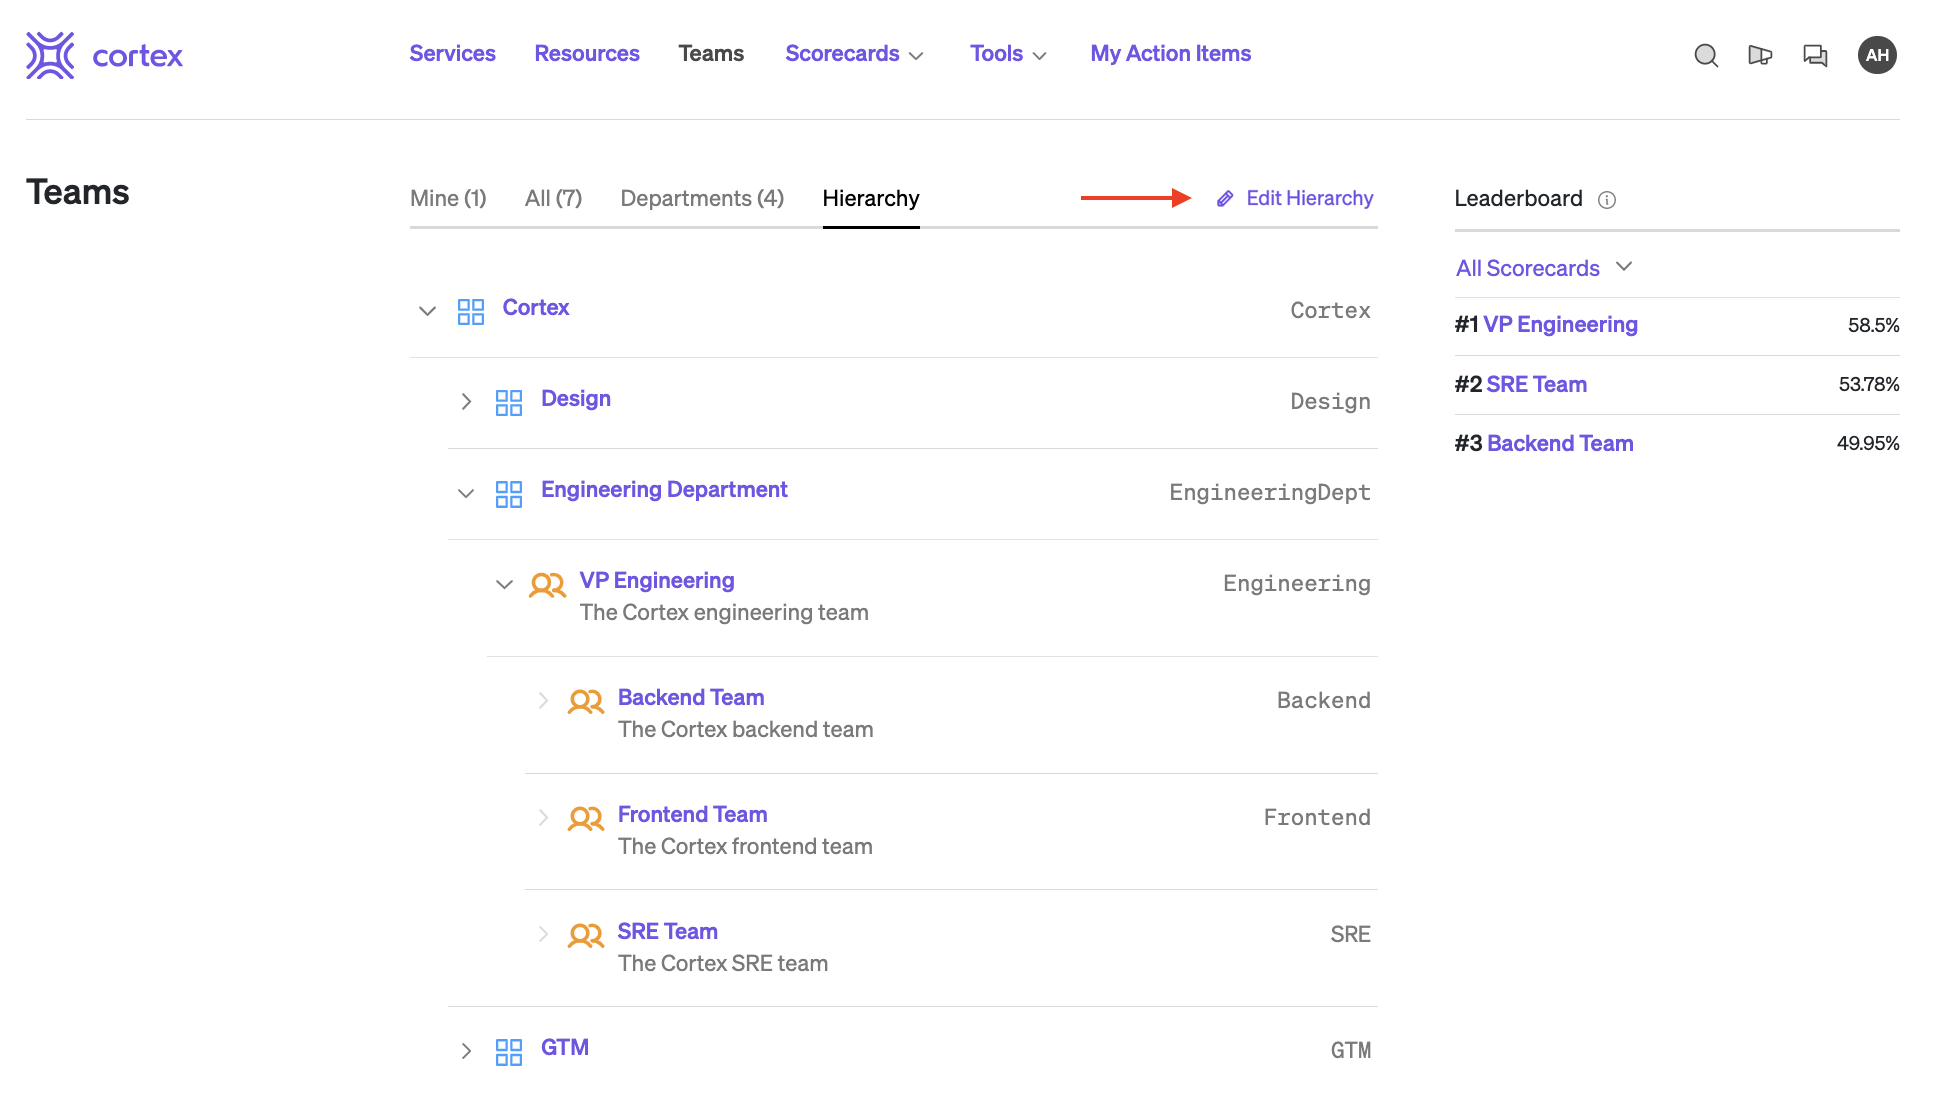
Task: Open the All Scorecards dropdown
Action: point(1544,268)
